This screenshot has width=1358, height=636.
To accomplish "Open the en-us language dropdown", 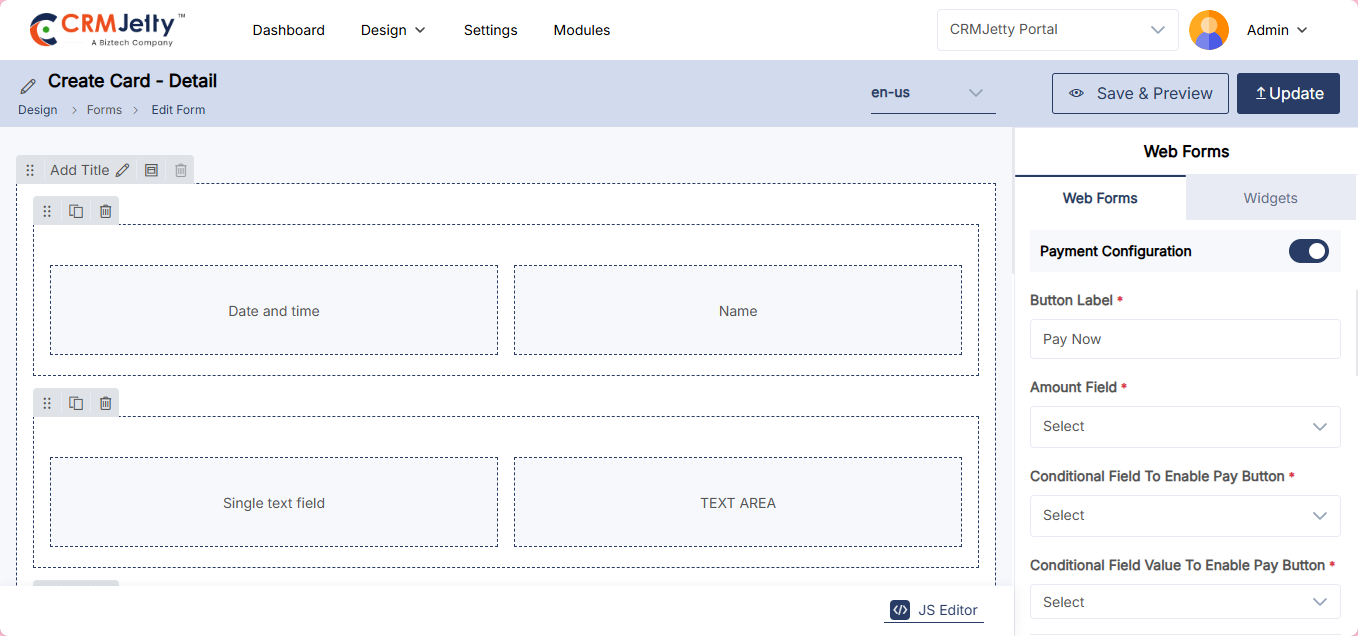I will point(932,93).
